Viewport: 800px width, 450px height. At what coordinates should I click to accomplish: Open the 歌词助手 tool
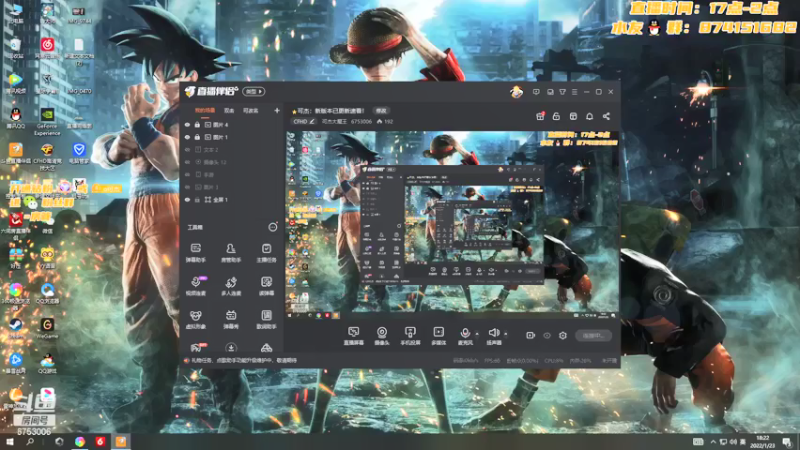coord(266,319)
